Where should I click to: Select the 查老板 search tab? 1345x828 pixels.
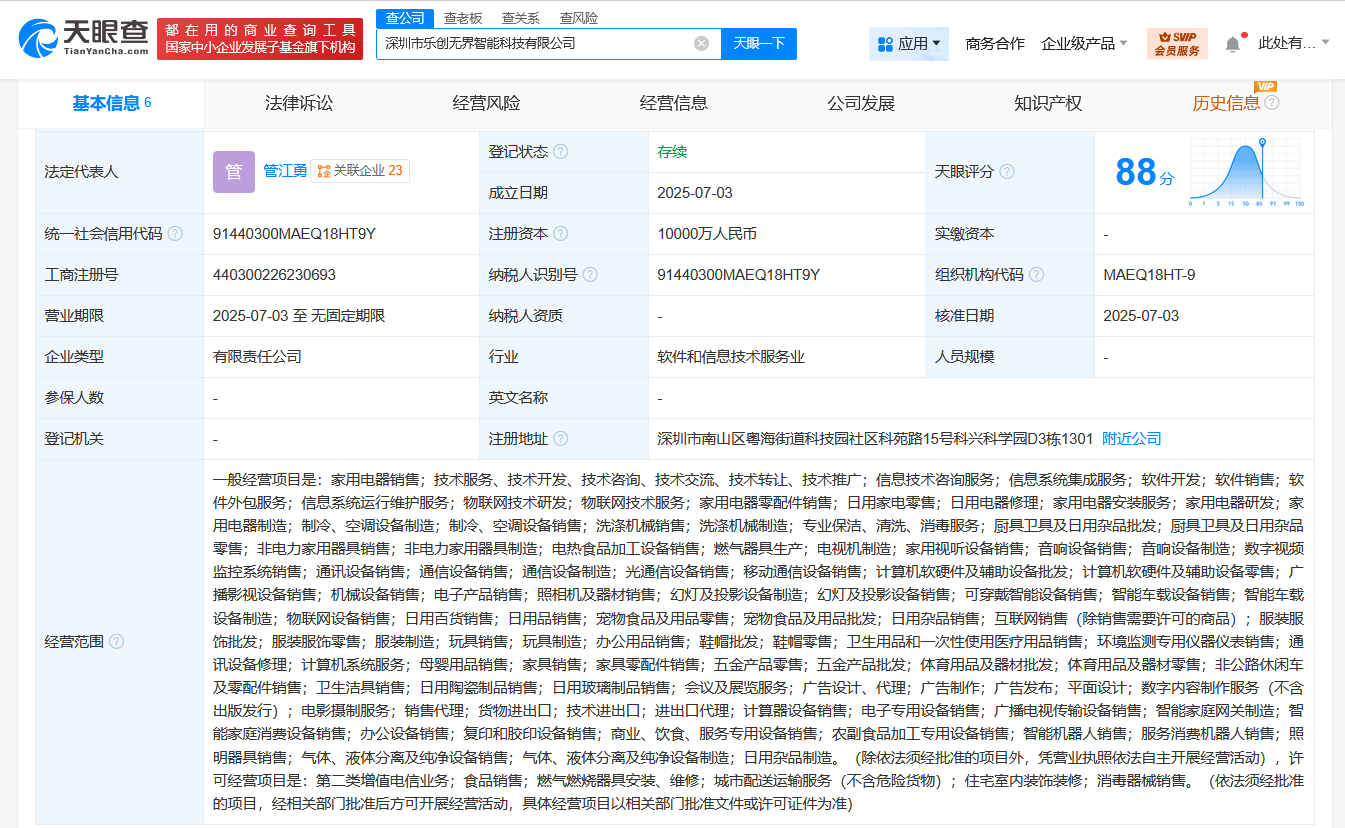coord(462,18)
